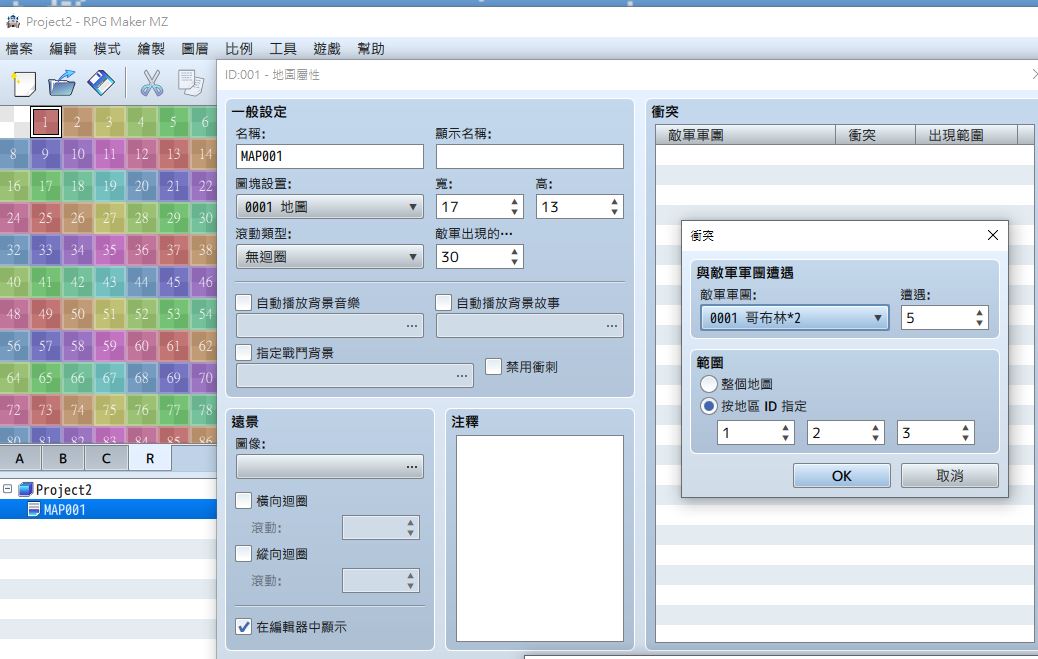Click the Open Project folder icon

(62, 83)
